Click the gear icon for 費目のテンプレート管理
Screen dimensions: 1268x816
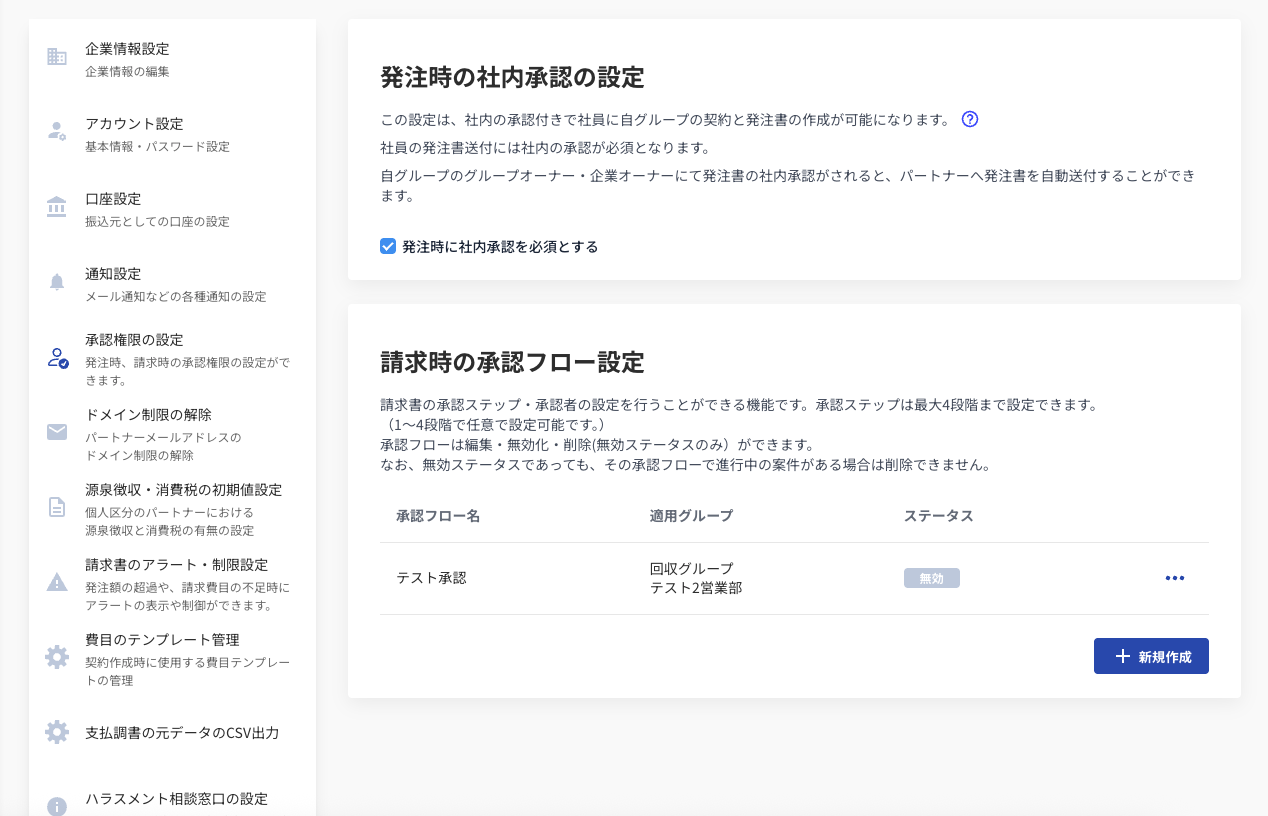(57, 657)
